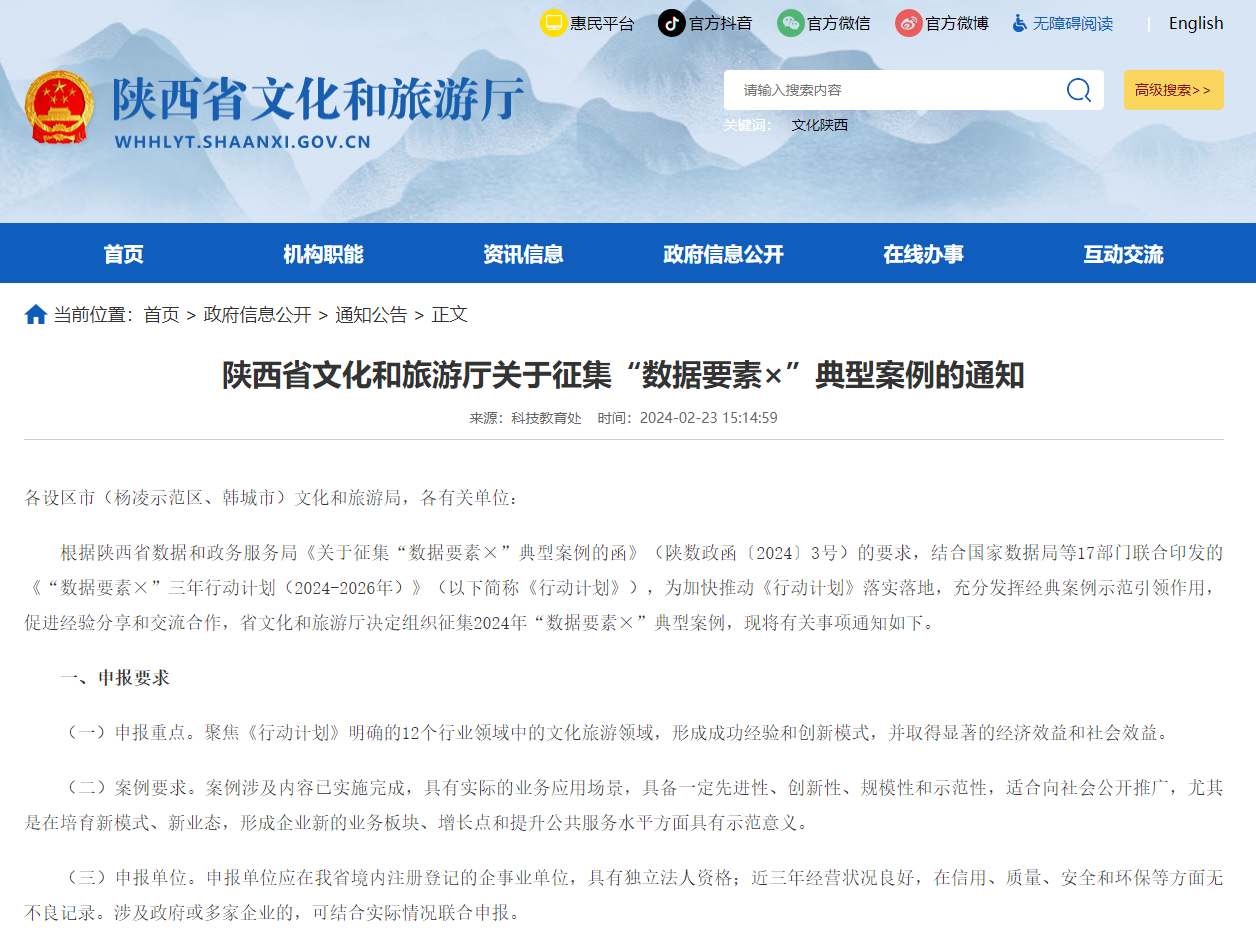The width and height of the screenshot is (1256, 934).
Task: Open the 首页 navigation menu item
Action: (123, 254)
